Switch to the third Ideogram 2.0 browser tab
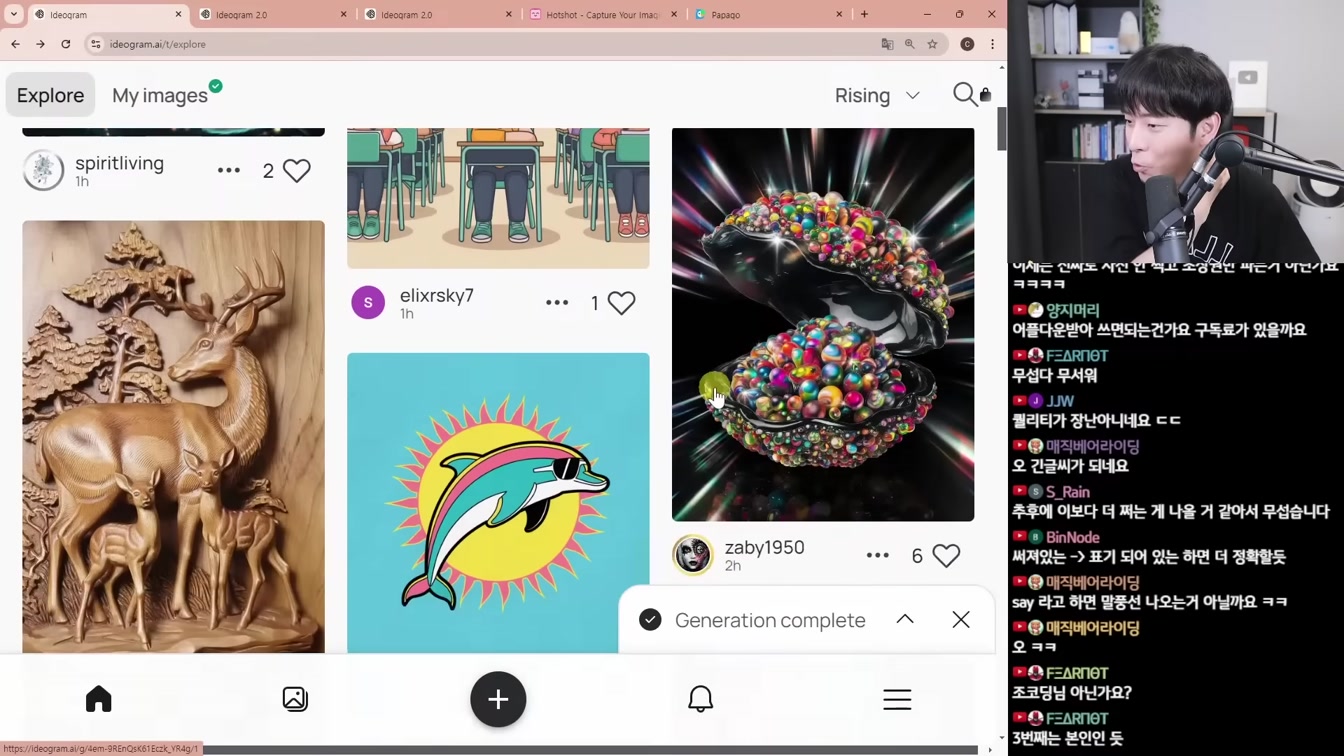 [436, 15]
